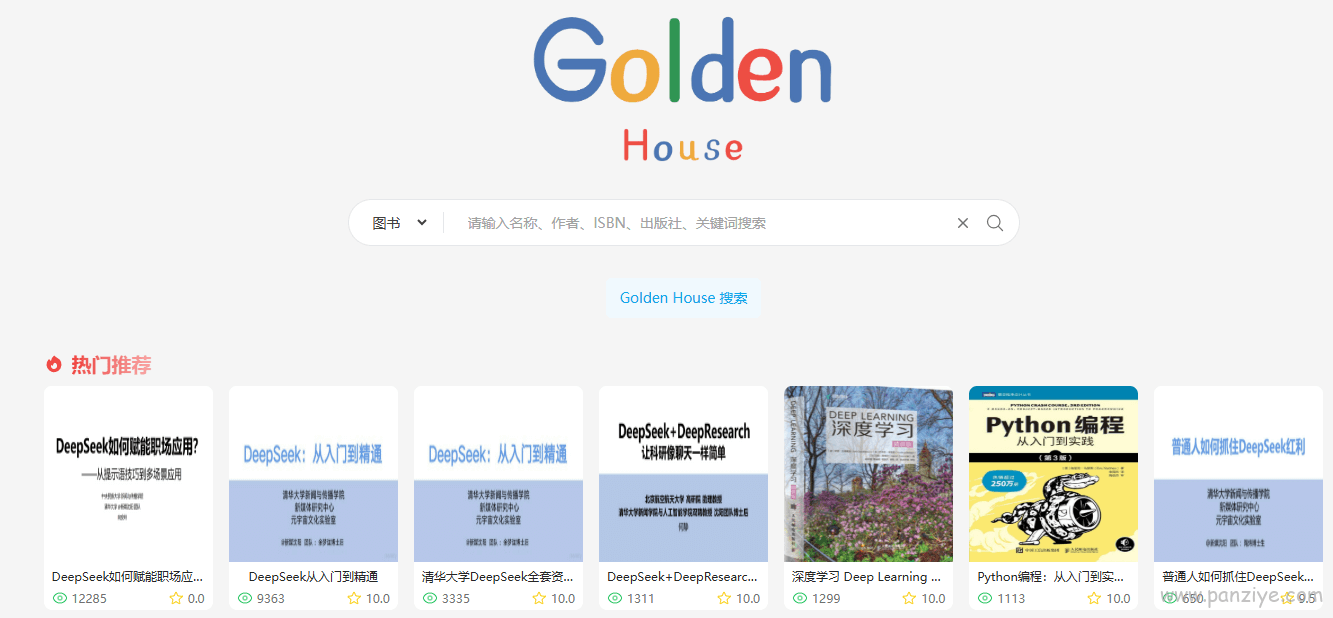
Task: Open the title link DeepSeek从入门到精通
Action: coord(313,577)
